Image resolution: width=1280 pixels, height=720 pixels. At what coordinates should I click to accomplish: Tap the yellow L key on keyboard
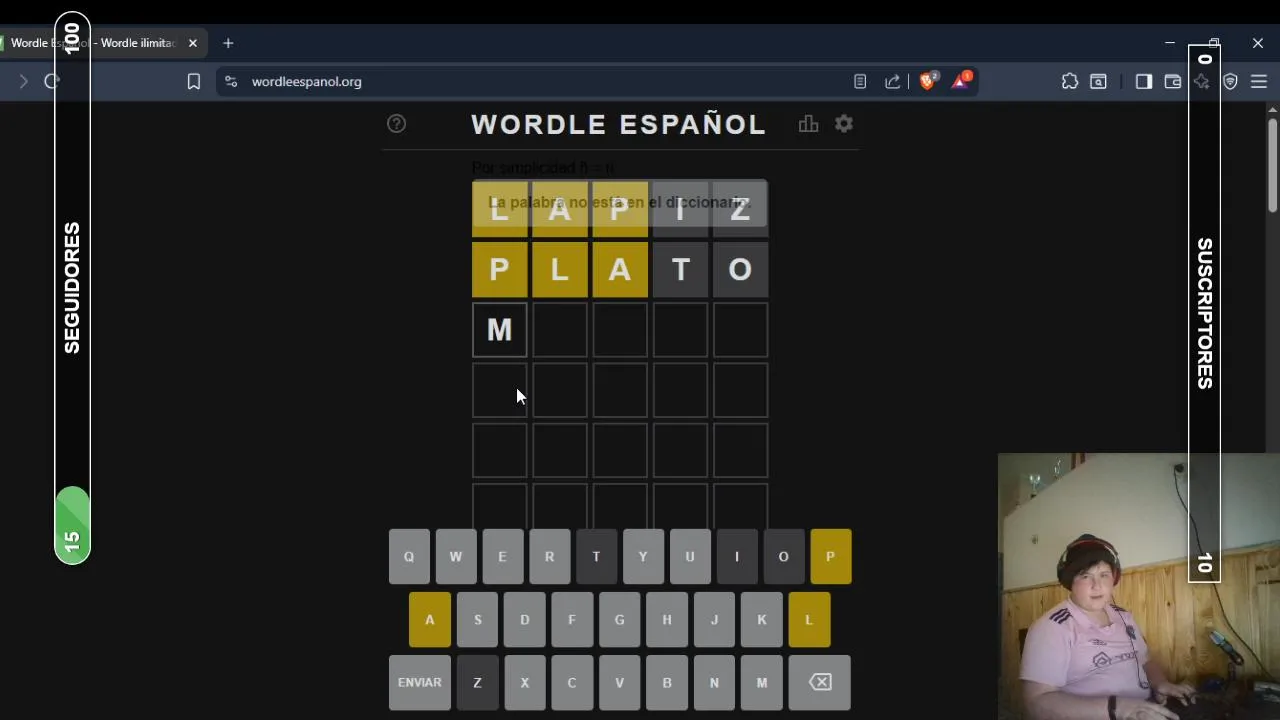(809, 620)
